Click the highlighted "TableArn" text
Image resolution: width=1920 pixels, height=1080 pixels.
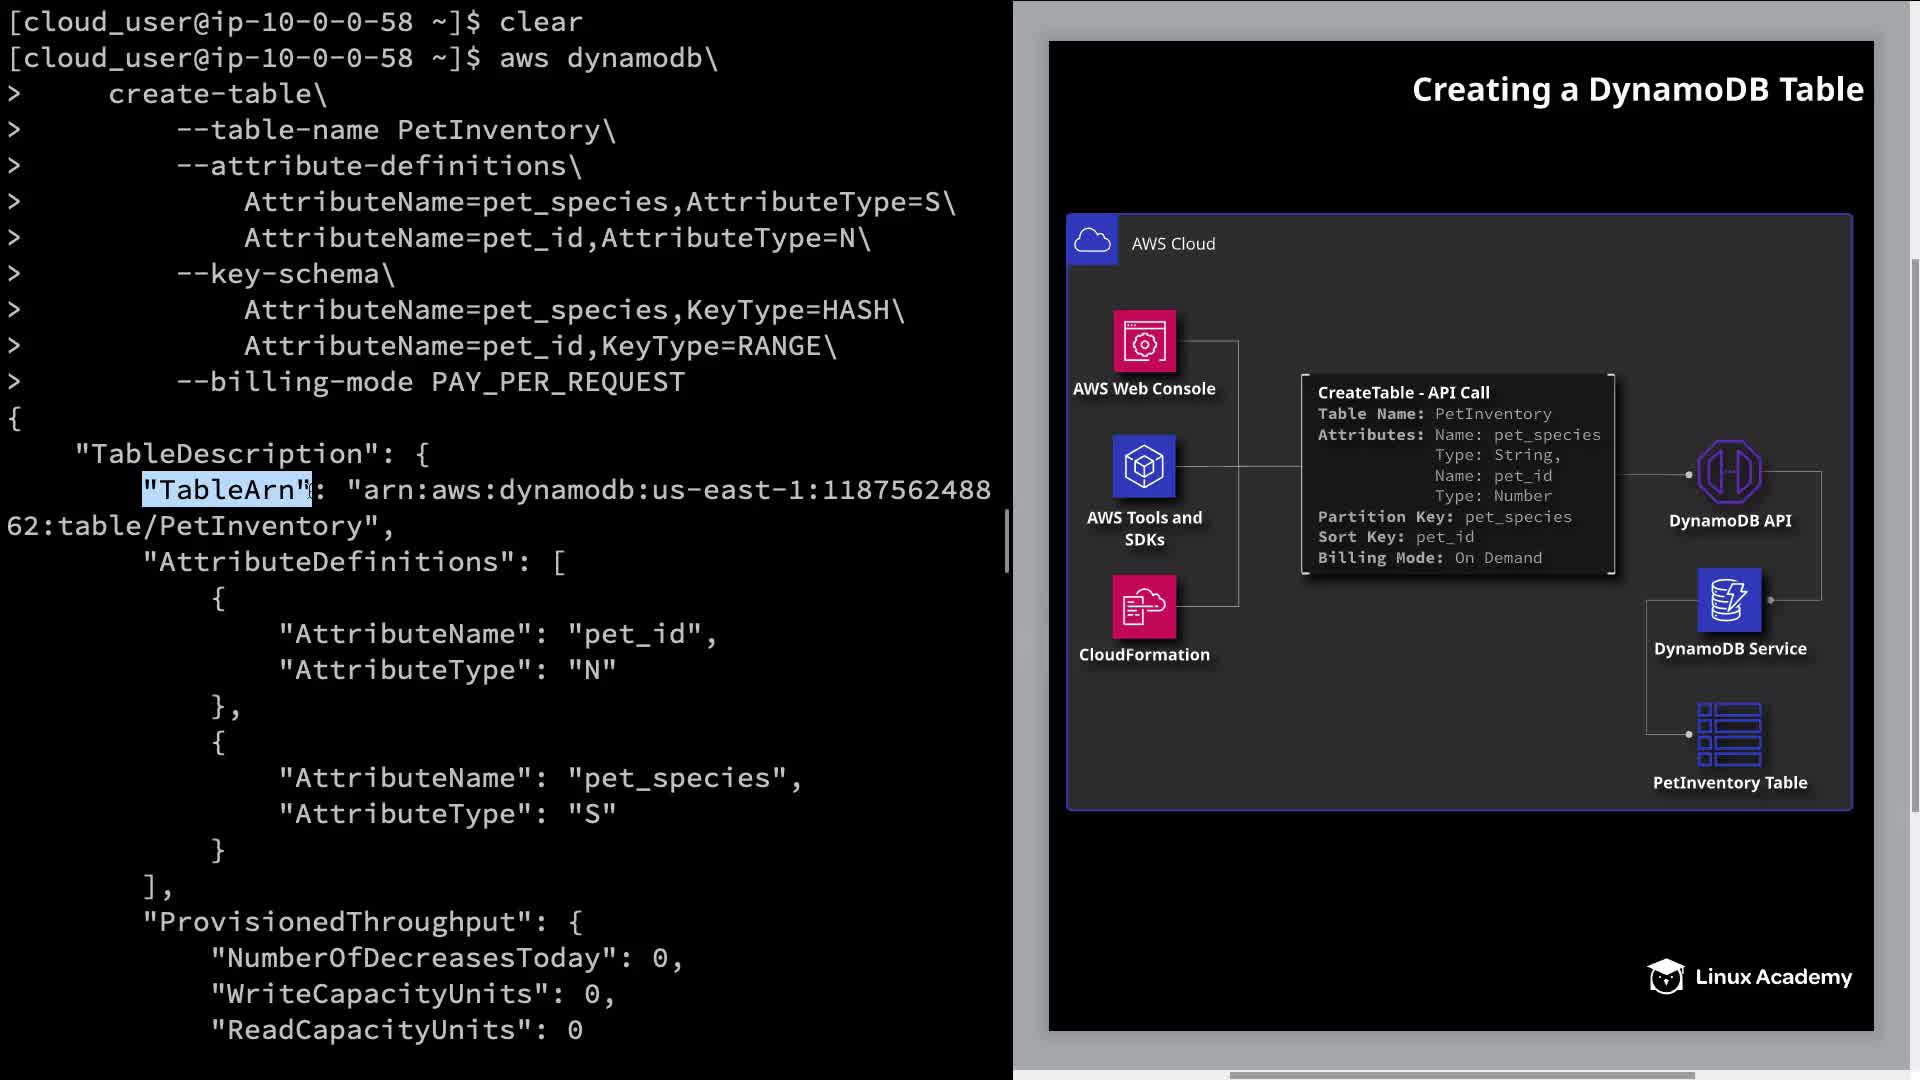pyautogui.click(x=227, y=490)
